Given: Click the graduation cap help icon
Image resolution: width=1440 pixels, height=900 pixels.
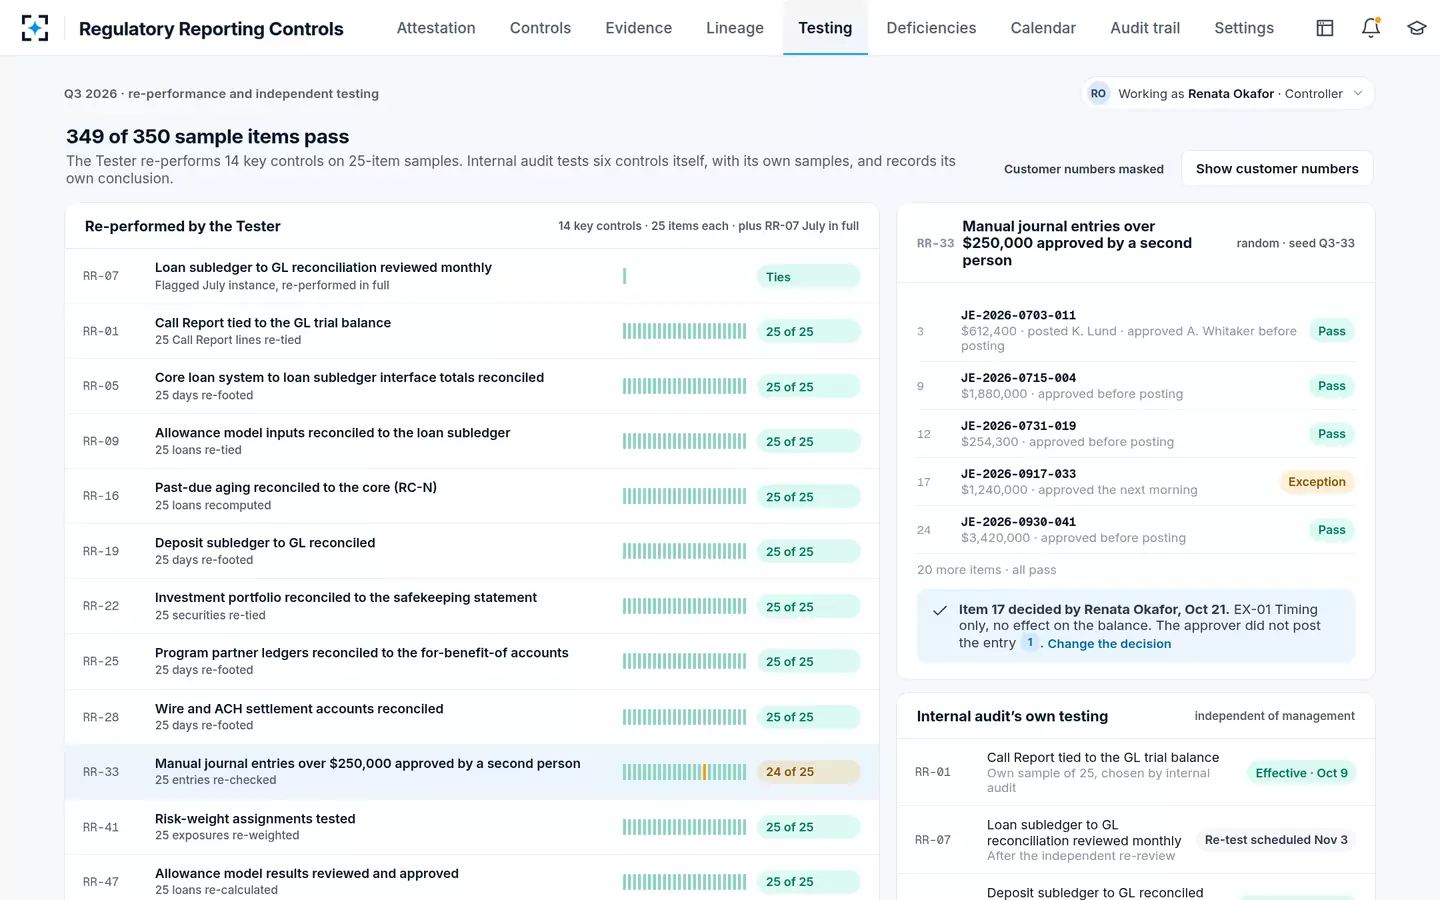Looking at the screenshot, I should tap(1417, 28).
